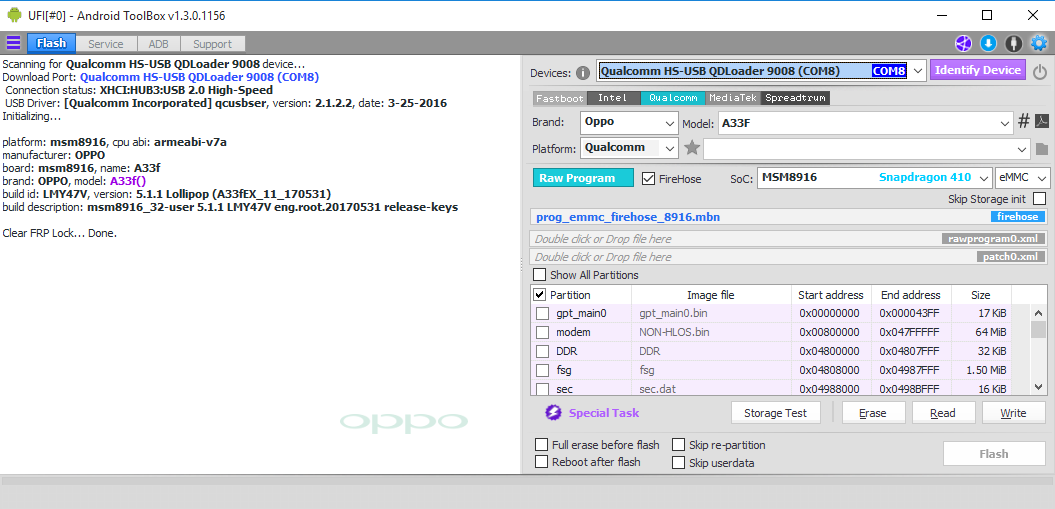Check the DDR partition box

(542, 351)
